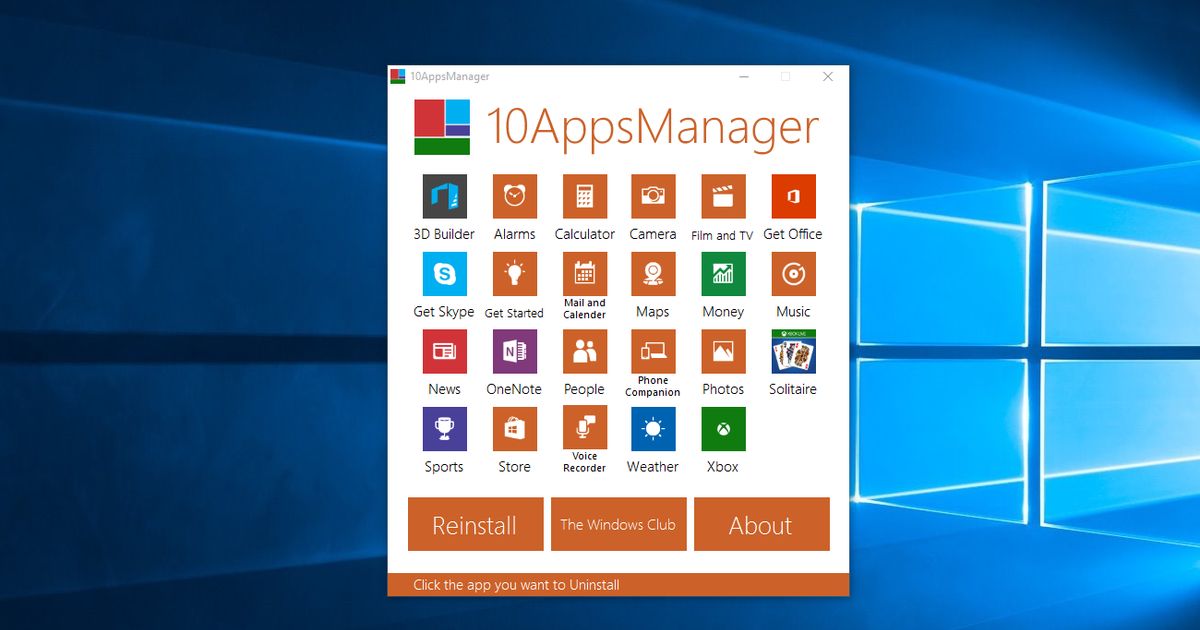Click the Camera app icon
Screen dimensions: 1200x630
[653, 196]
